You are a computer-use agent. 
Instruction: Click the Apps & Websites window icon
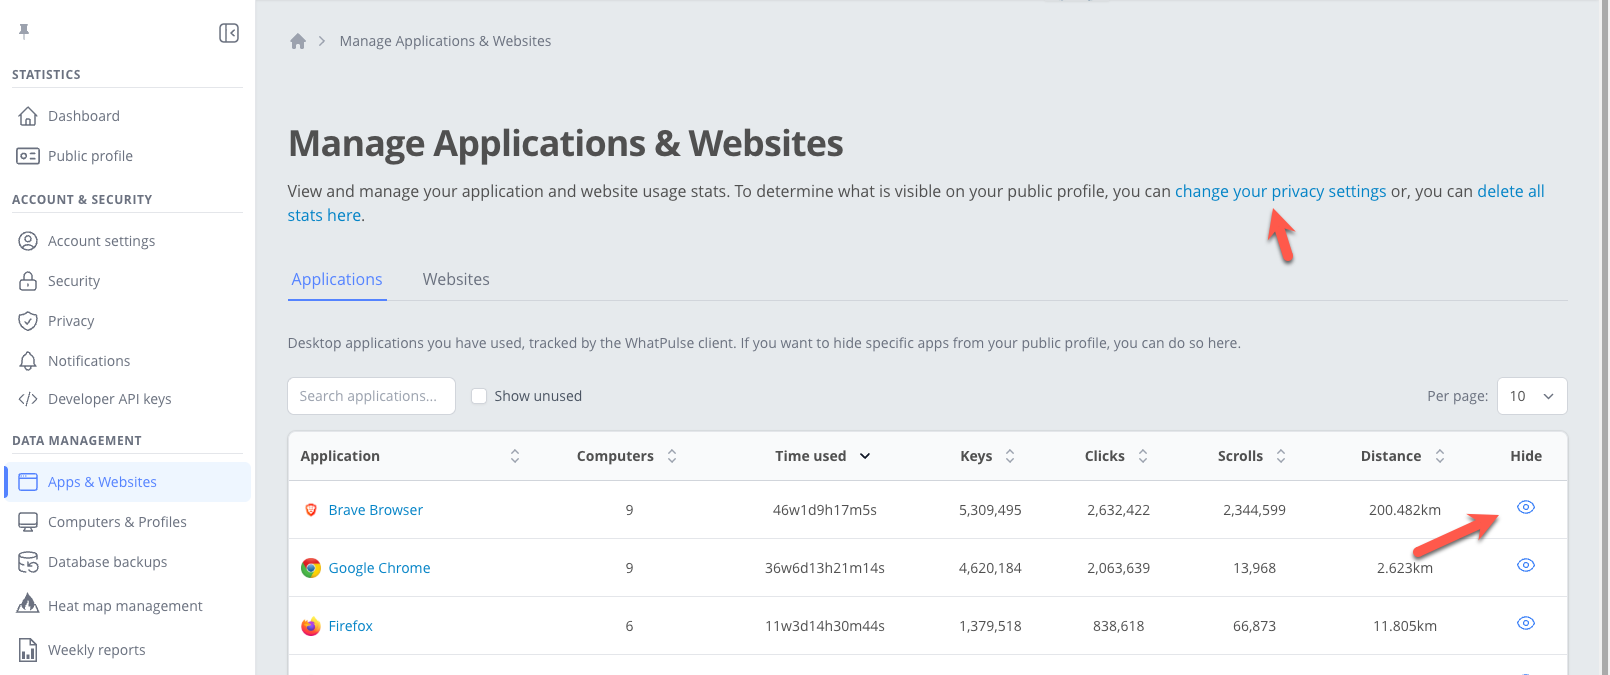(x=28, y=482)
